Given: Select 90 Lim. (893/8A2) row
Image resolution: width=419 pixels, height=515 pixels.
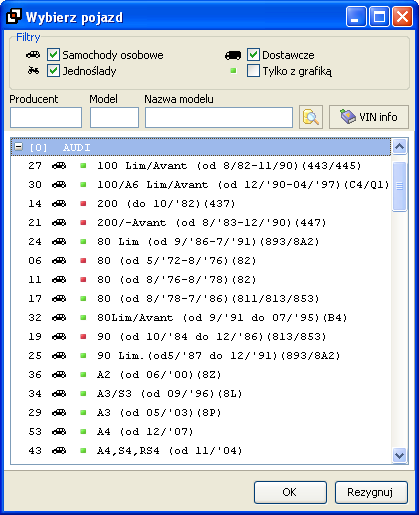Looking at the screenshot, I should tap(201, 356).
